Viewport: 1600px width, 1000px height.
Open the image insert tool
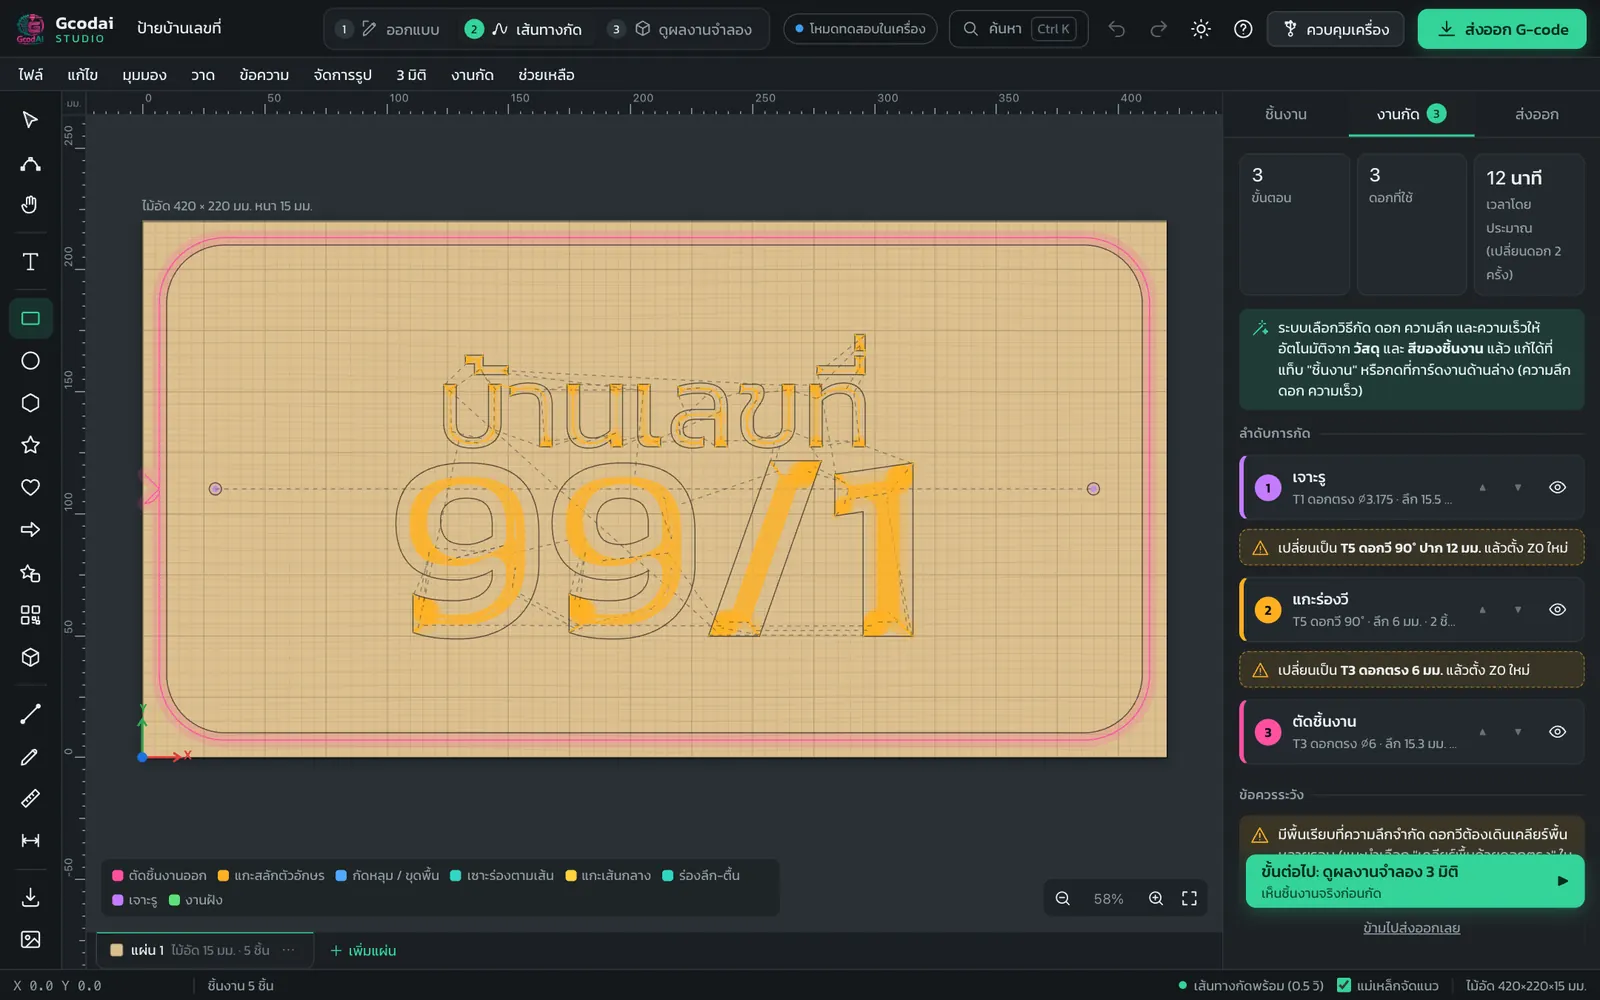[30, 940]
